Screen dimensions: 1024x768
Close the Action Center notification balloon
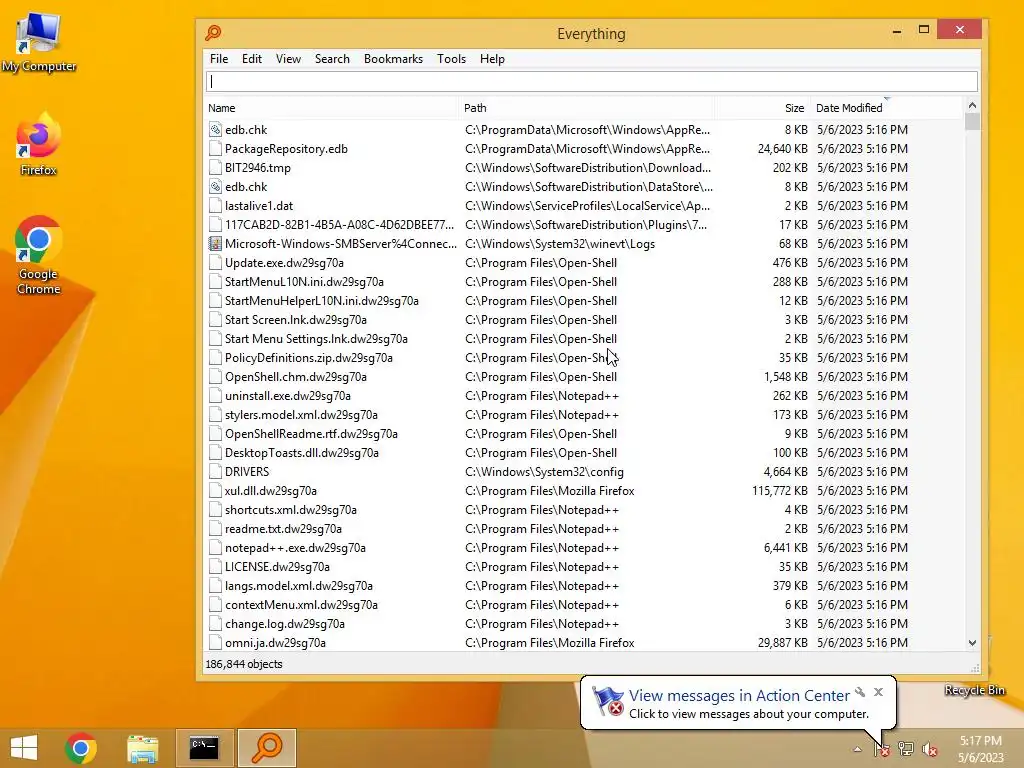pyautogui.click(x=878, y=692)
